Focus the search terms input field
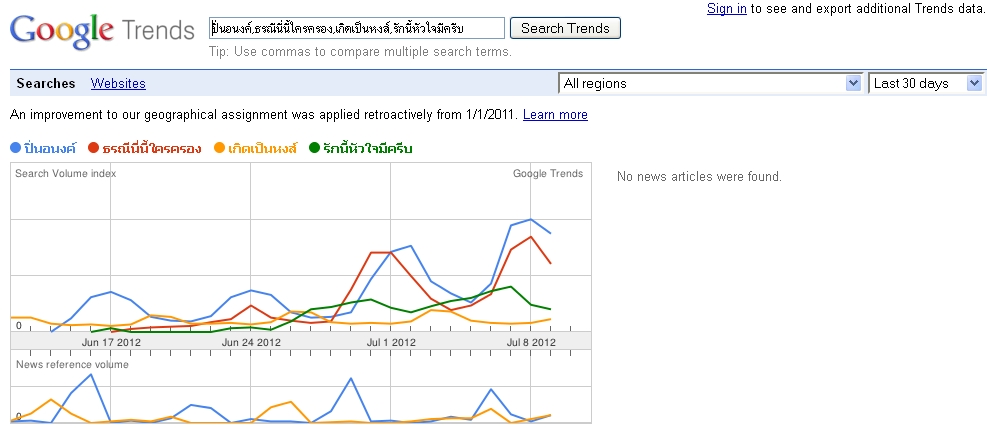987x428 pixels. coord(356,28)
